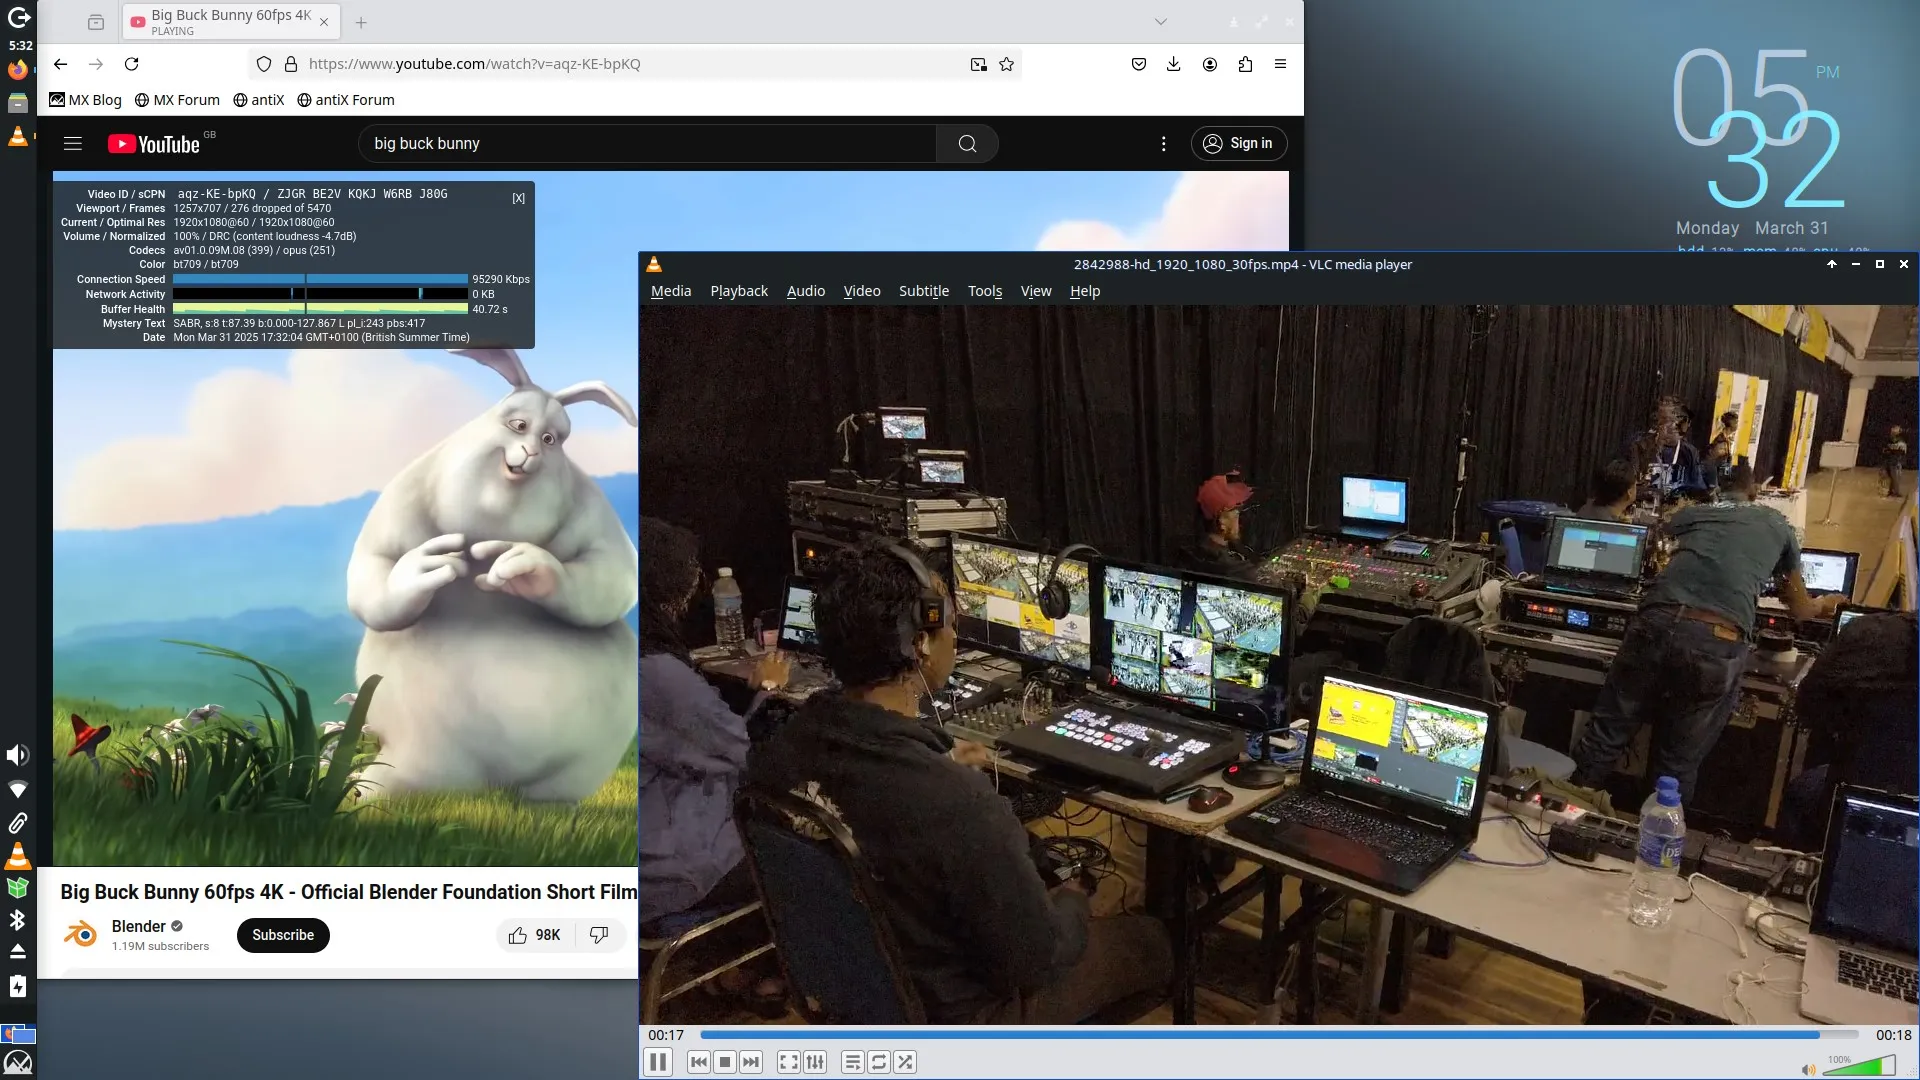Seek in the VLC timeline progress bar
1920x1080 pixels.
point(1279,1035)
